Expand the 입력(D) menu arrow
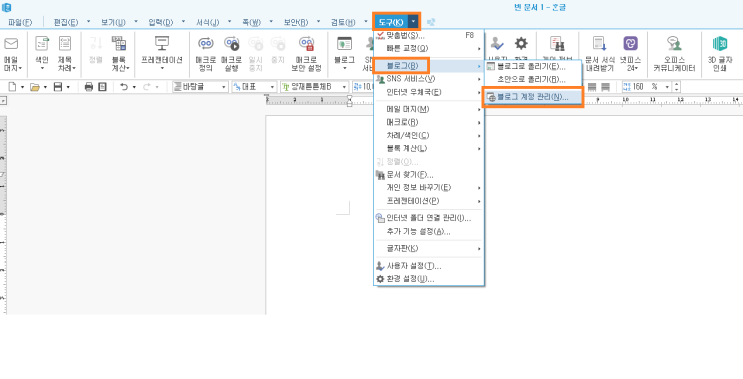 pyautogui.click(x=183, y=21)
